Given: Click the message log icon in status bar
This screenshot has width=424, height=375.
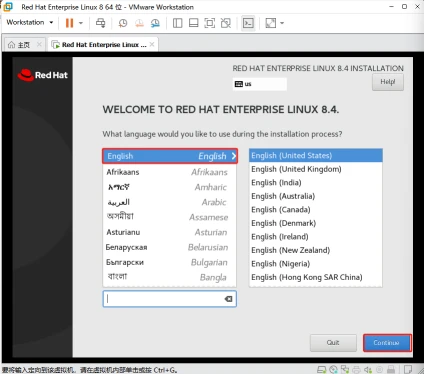Looking at the screenshot, I should 407,370.
